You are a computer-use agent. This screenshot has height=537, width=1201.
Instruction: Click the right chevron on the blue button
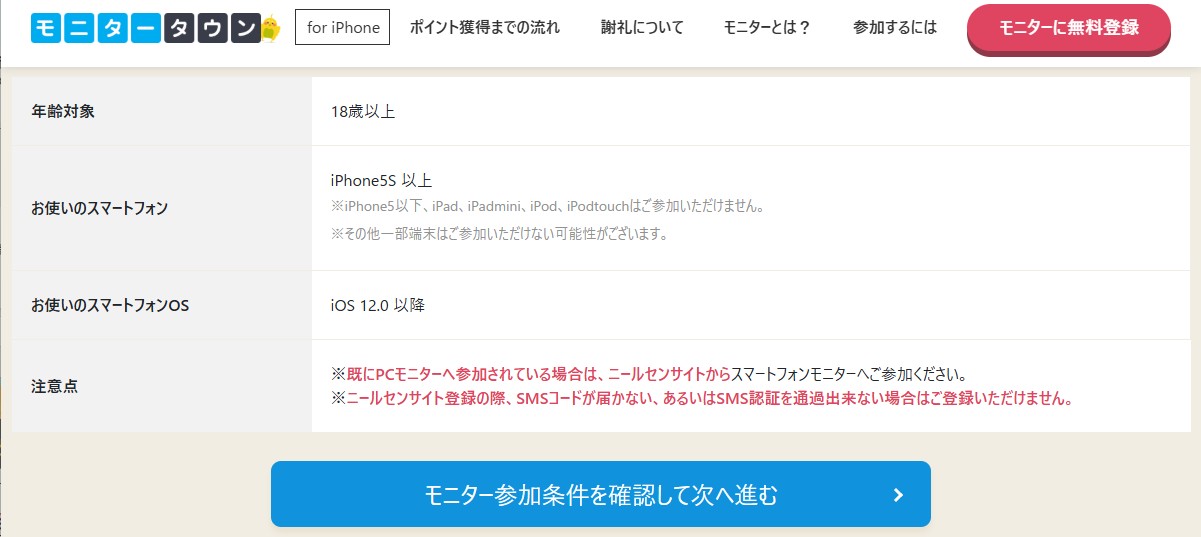click(898, 494)
